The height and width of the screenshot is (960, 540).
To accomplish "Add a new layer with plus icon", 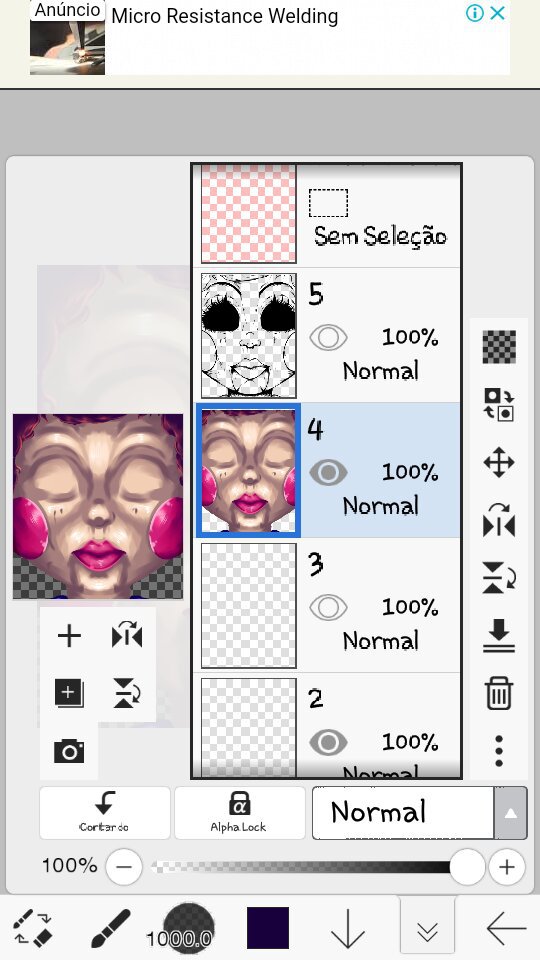I will pyautogui.click(x=69, y=636).
